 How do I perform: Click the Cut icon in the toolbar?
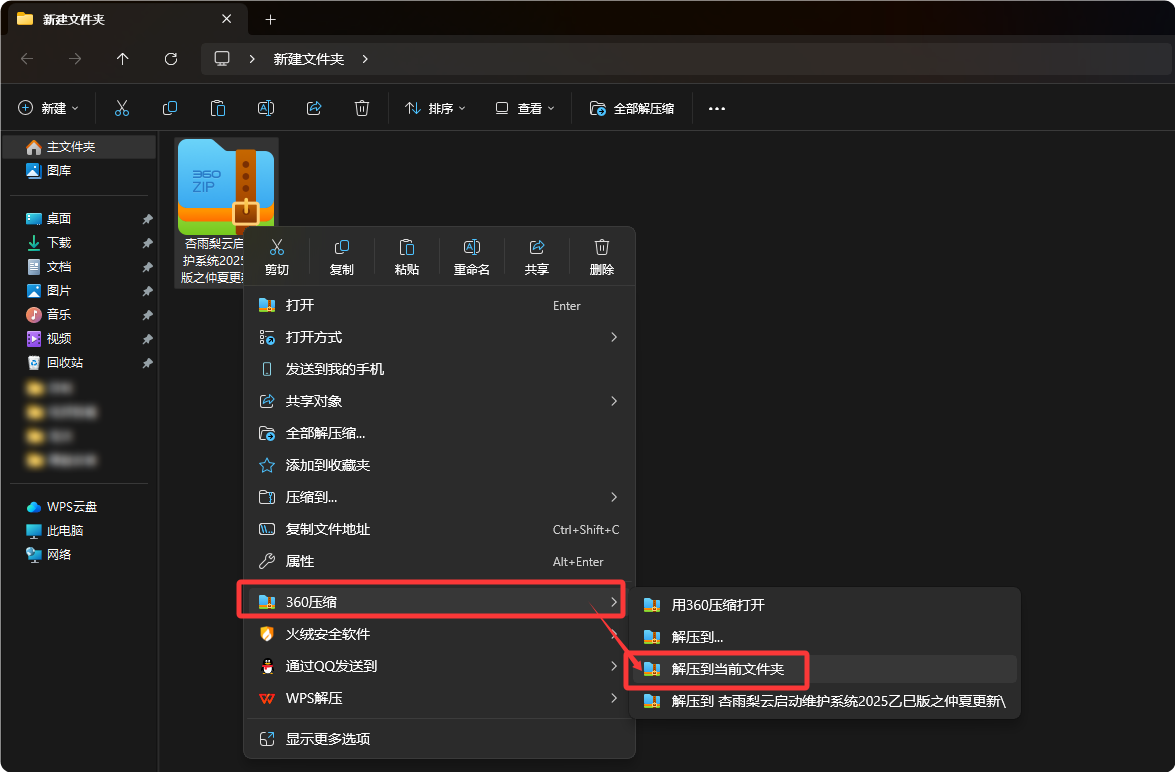point(121,109)
